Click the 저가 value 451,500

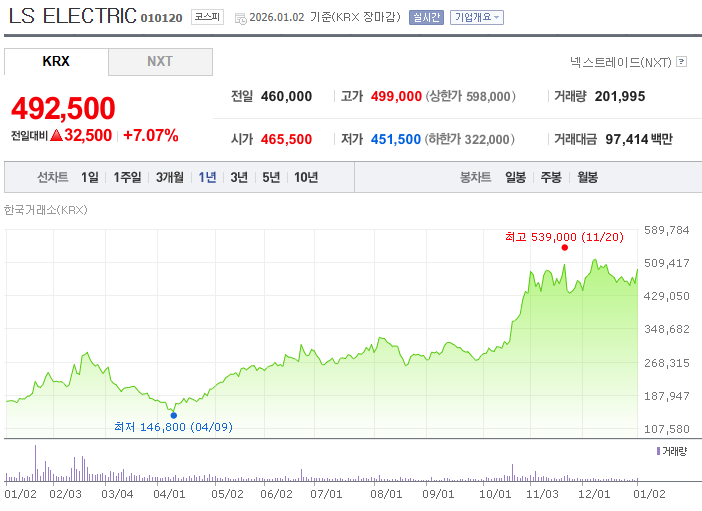click(x=396, y=139)
